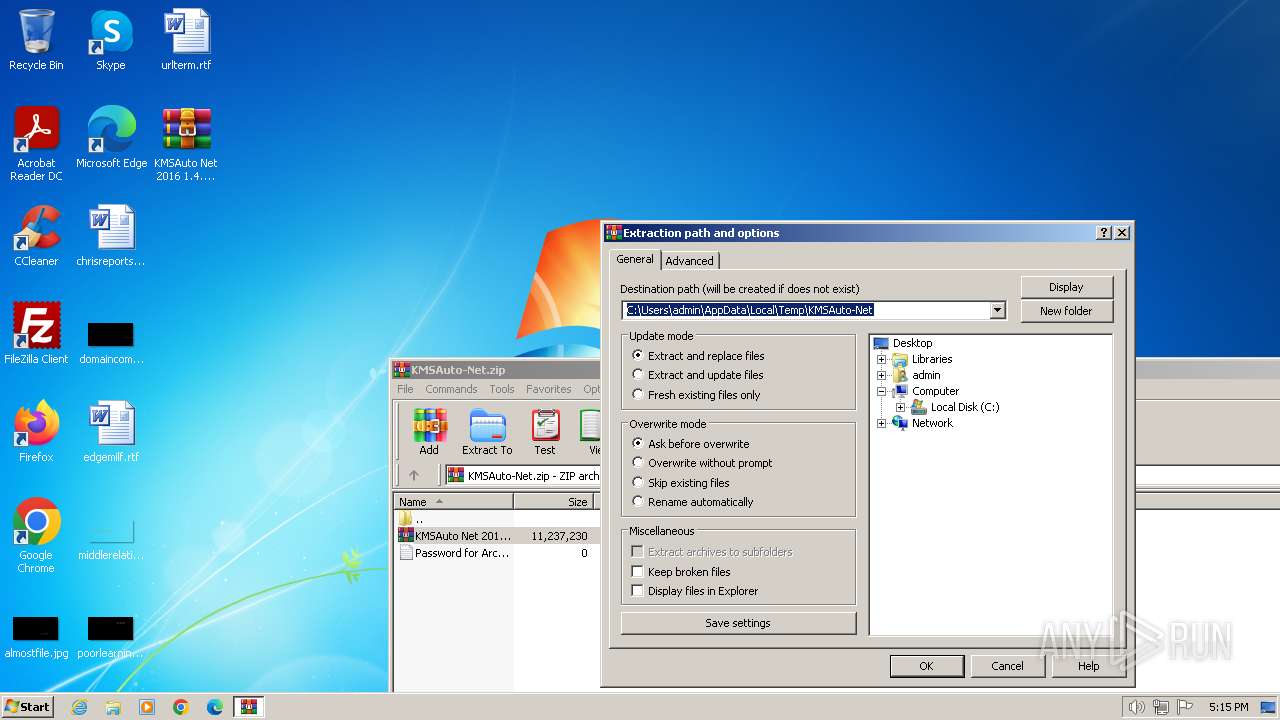Select the edgemilf.rtf desktop file
This screenshot has width=1280, height=720.
coord(111,432)
